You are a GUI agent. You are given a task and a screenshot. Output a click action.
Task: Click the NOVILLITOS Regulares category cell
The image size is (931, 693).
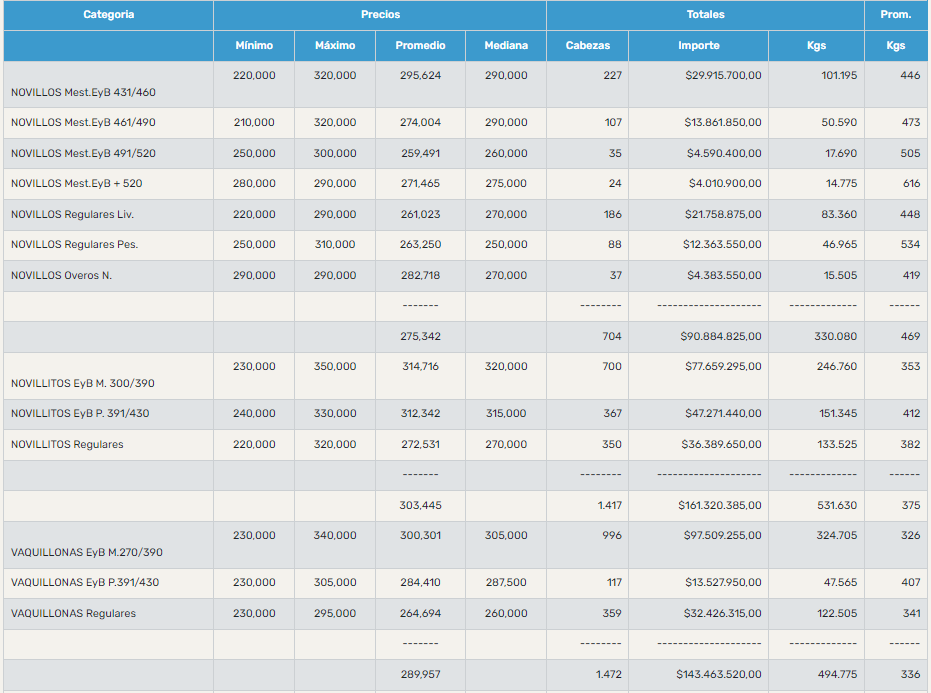click(67, 445)
